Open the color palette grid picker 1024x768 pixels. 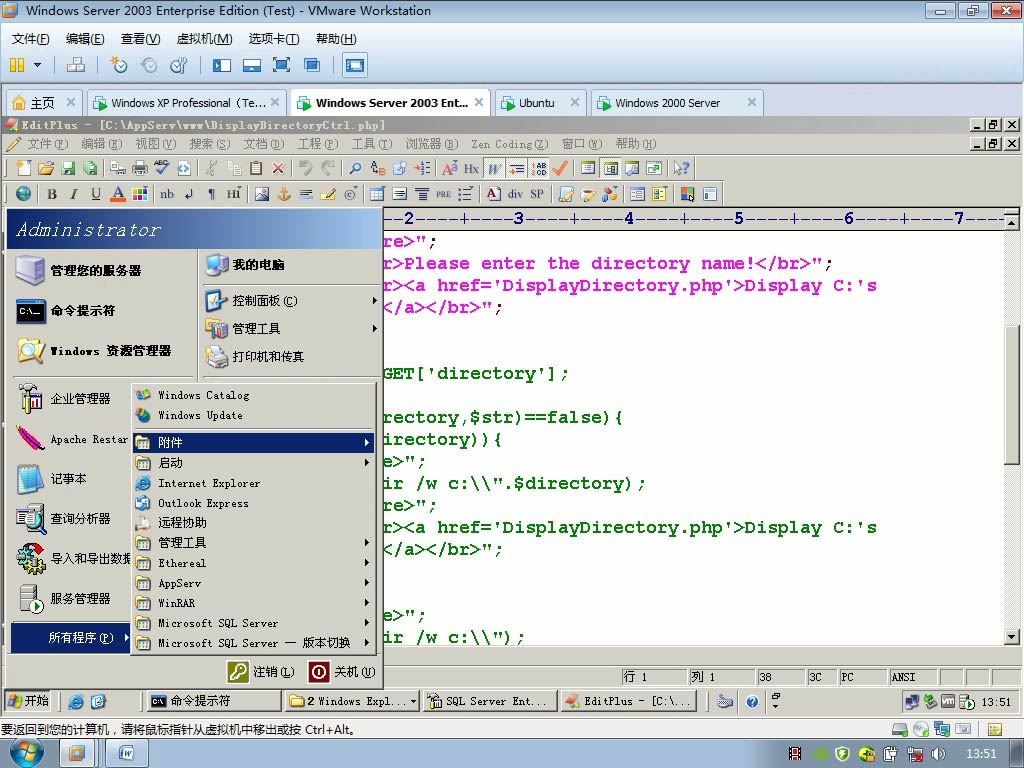(140, 193)
